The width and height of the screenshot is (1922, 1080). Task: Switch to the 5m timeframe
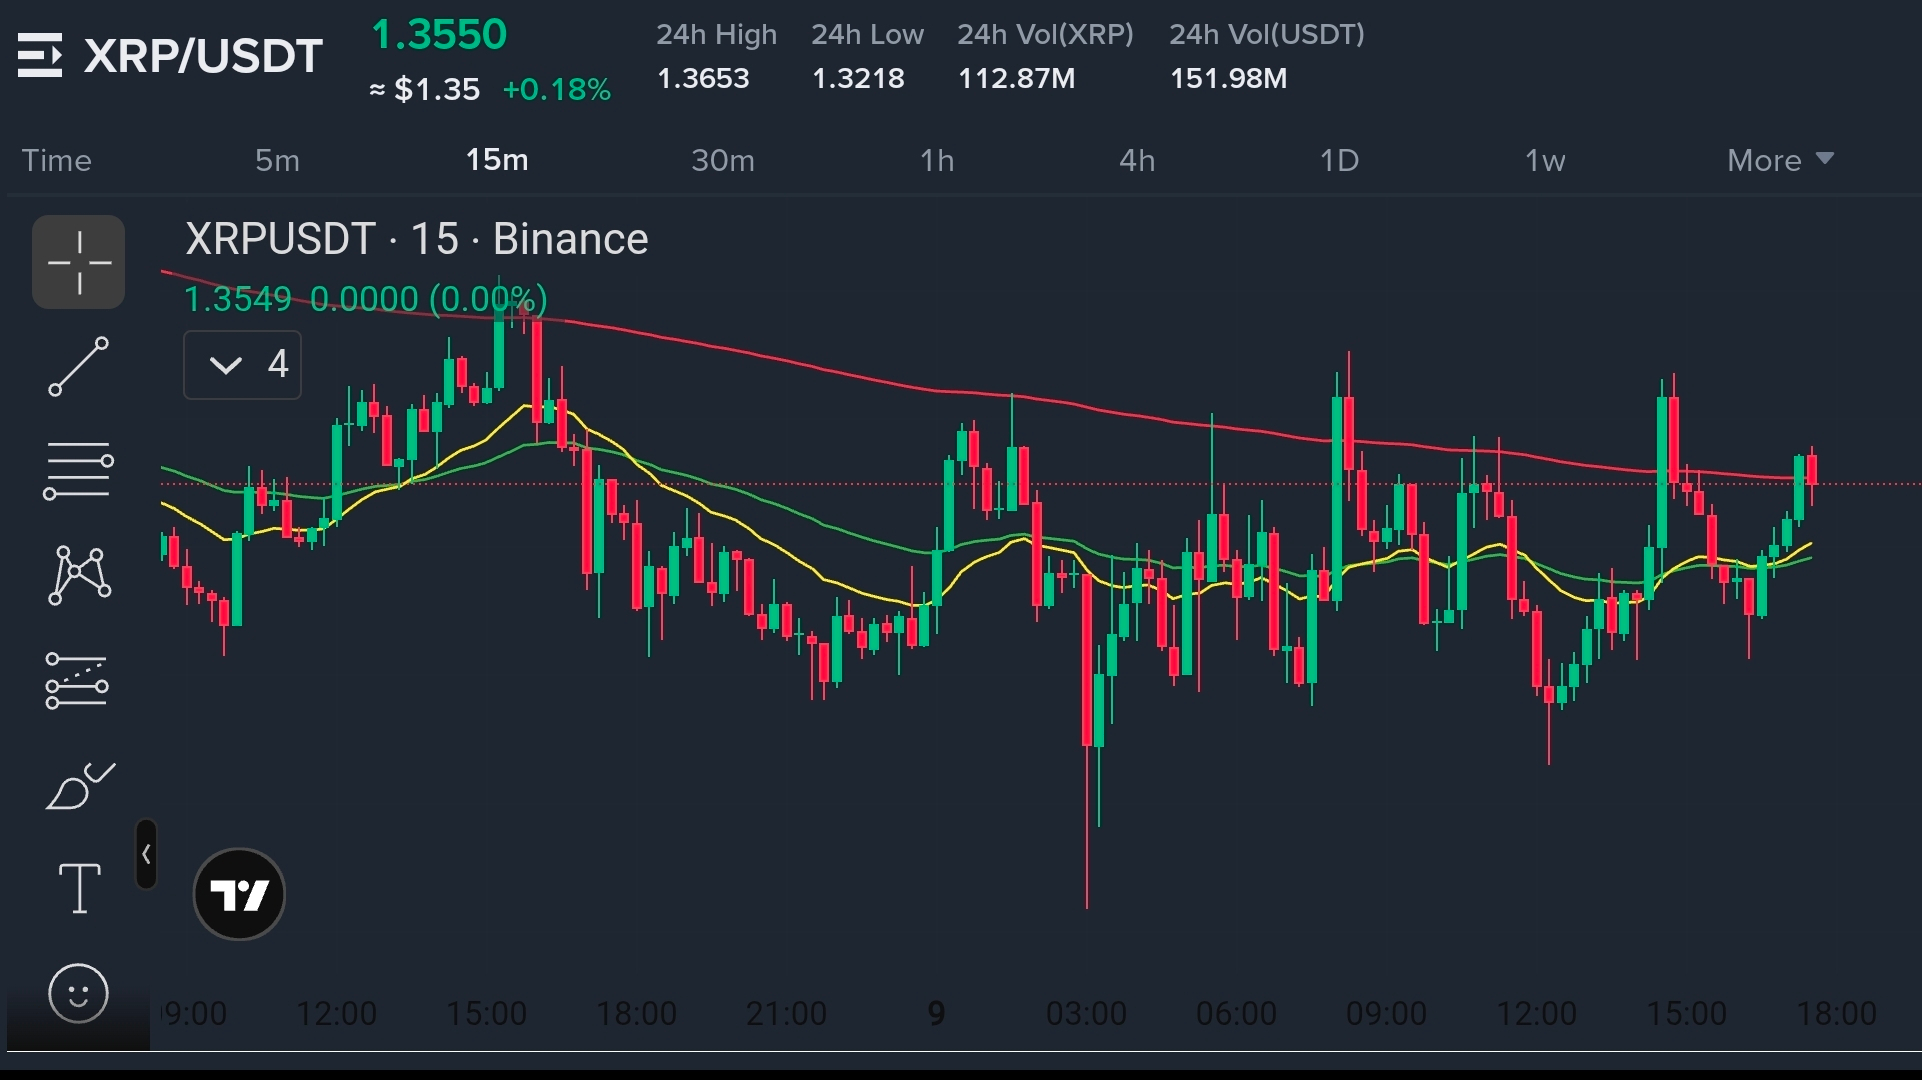(x=277, y=160)
